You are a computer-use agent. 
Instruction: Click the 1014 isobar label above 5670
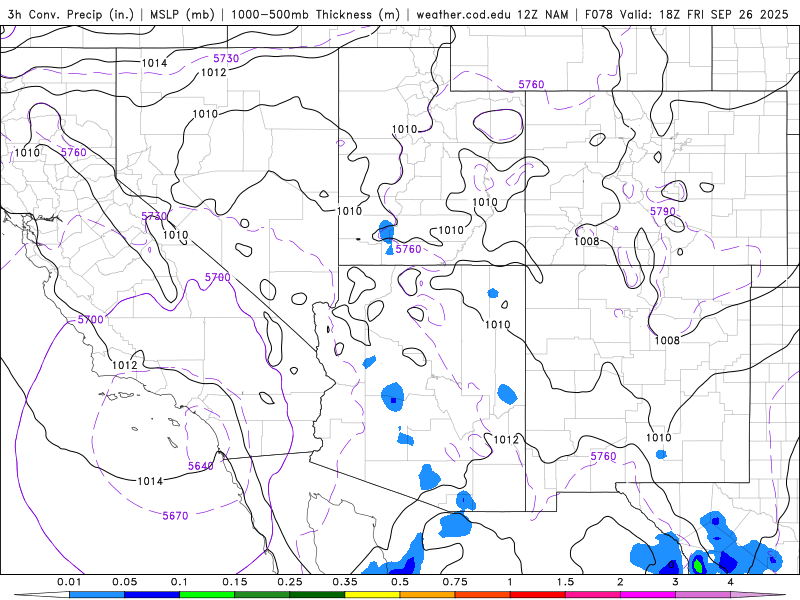pos(150,481)
